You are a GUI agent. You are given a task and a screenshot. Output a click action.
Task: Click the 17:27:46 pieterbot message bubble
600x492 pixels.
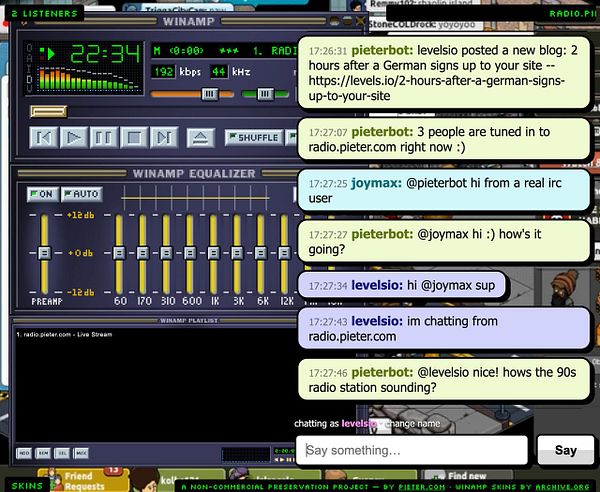(444, 380)
